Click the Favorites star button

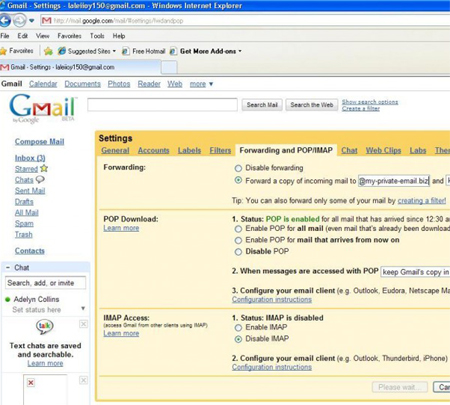coord(17,51)
